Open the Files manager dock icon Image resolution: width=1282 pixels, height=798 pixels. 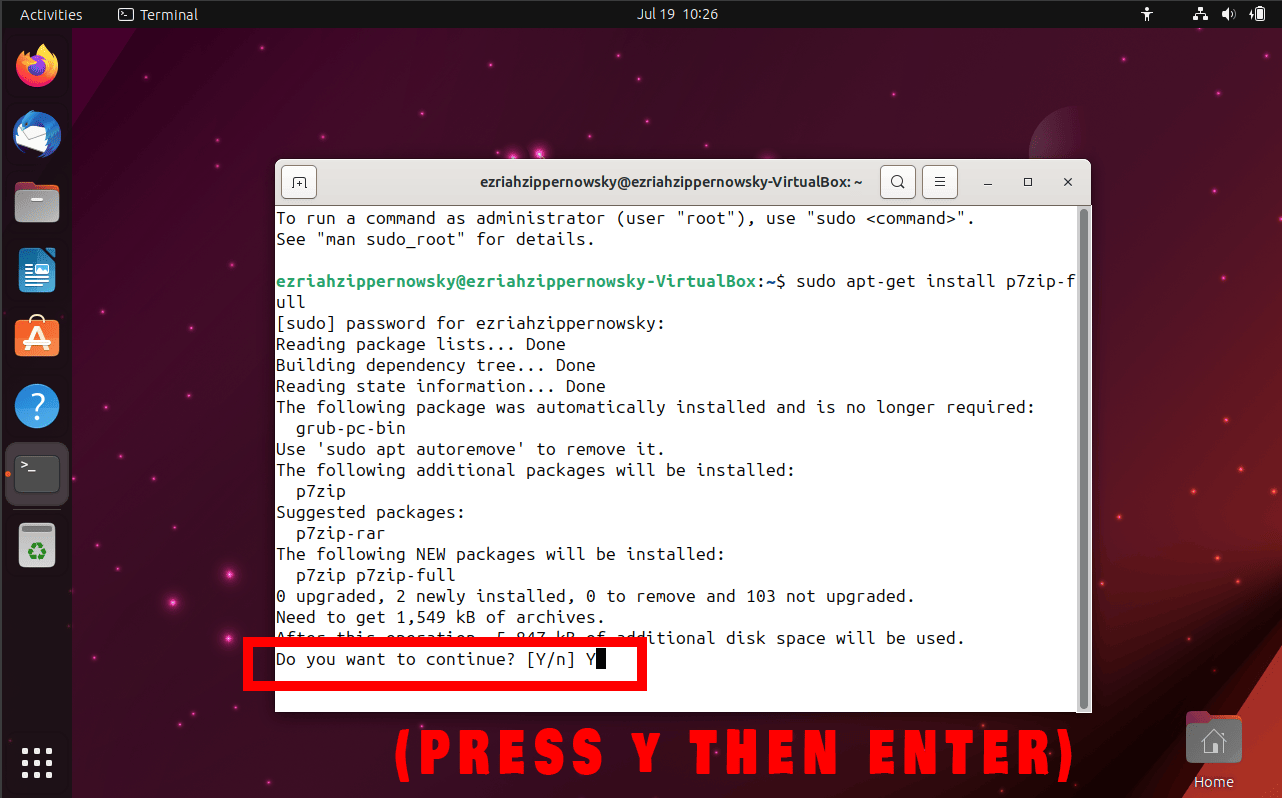pos(37,203)
